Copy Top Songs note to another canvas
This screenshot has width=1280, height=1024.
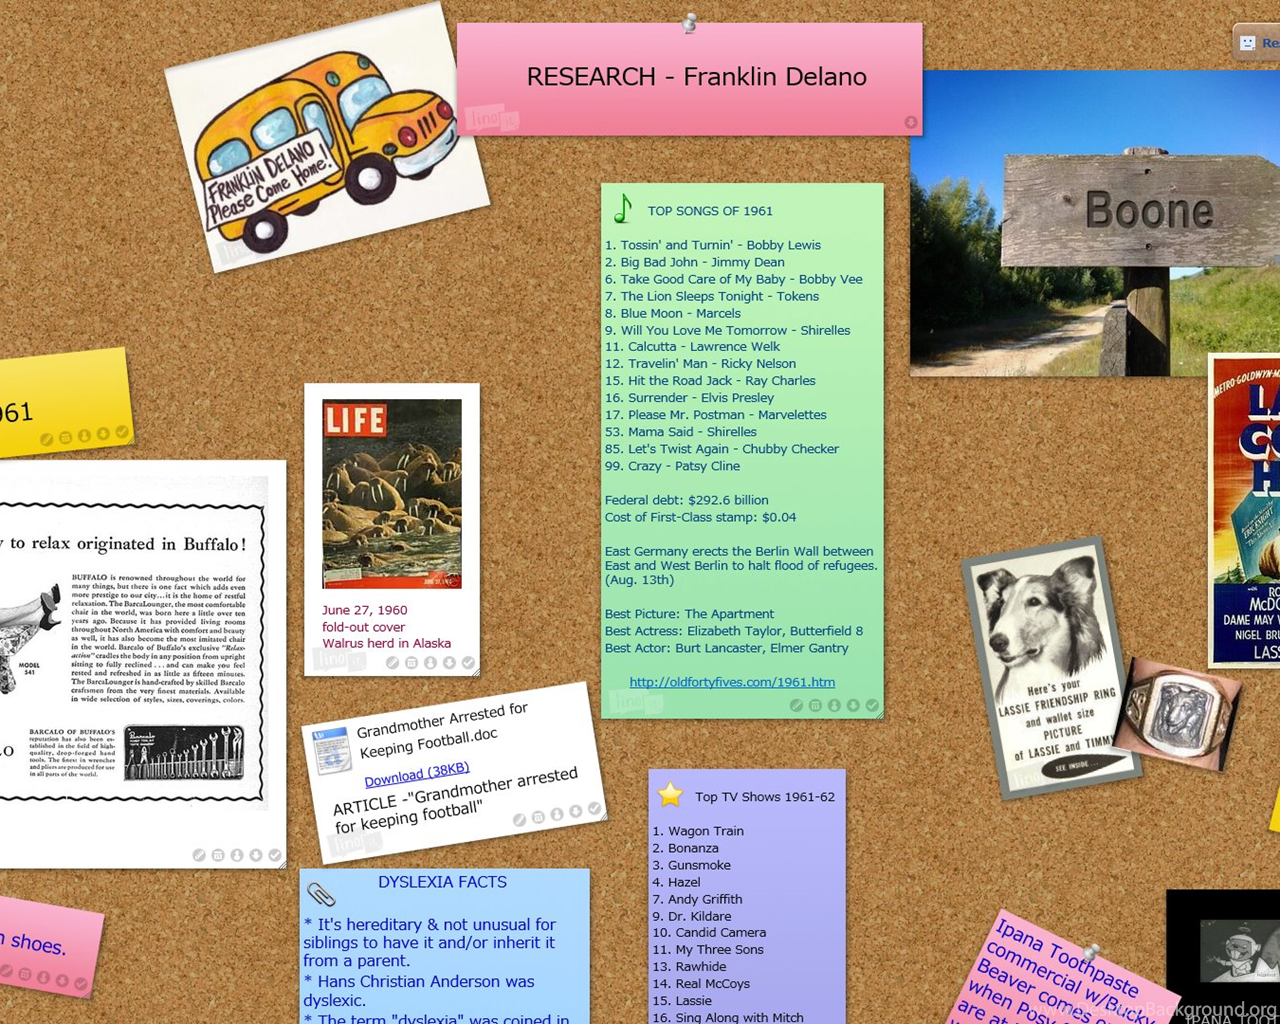click(853, 705)
